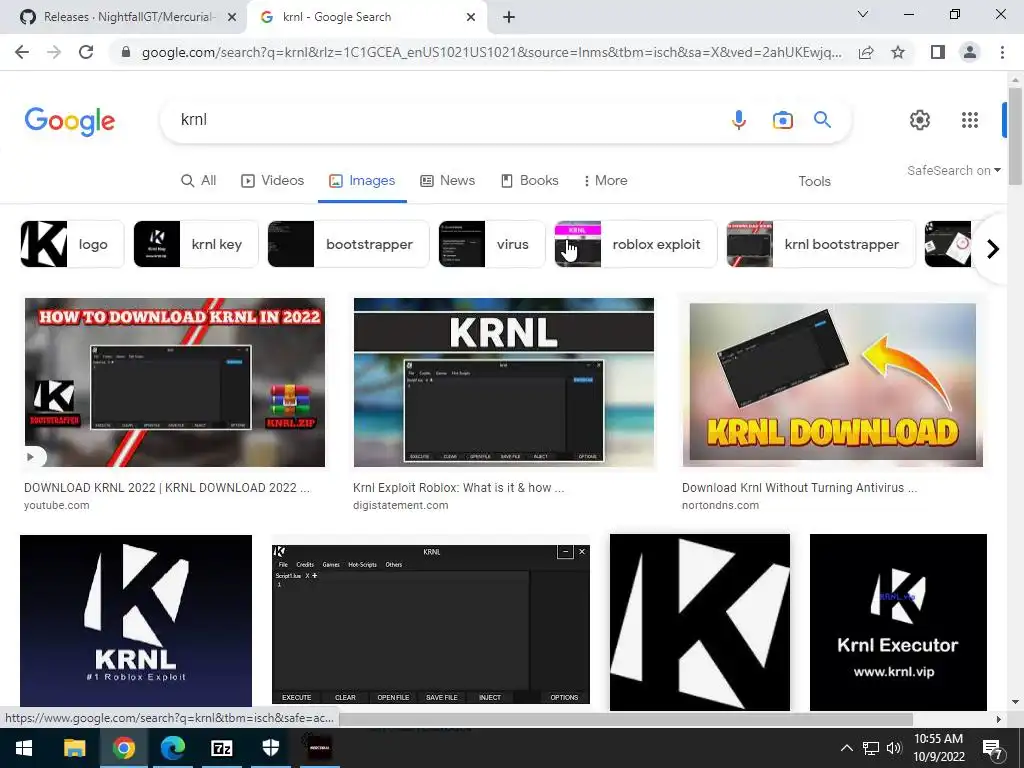Open Windows Start menu
Viewport: 1024px width, 768px height.
(x=24, y=748)
